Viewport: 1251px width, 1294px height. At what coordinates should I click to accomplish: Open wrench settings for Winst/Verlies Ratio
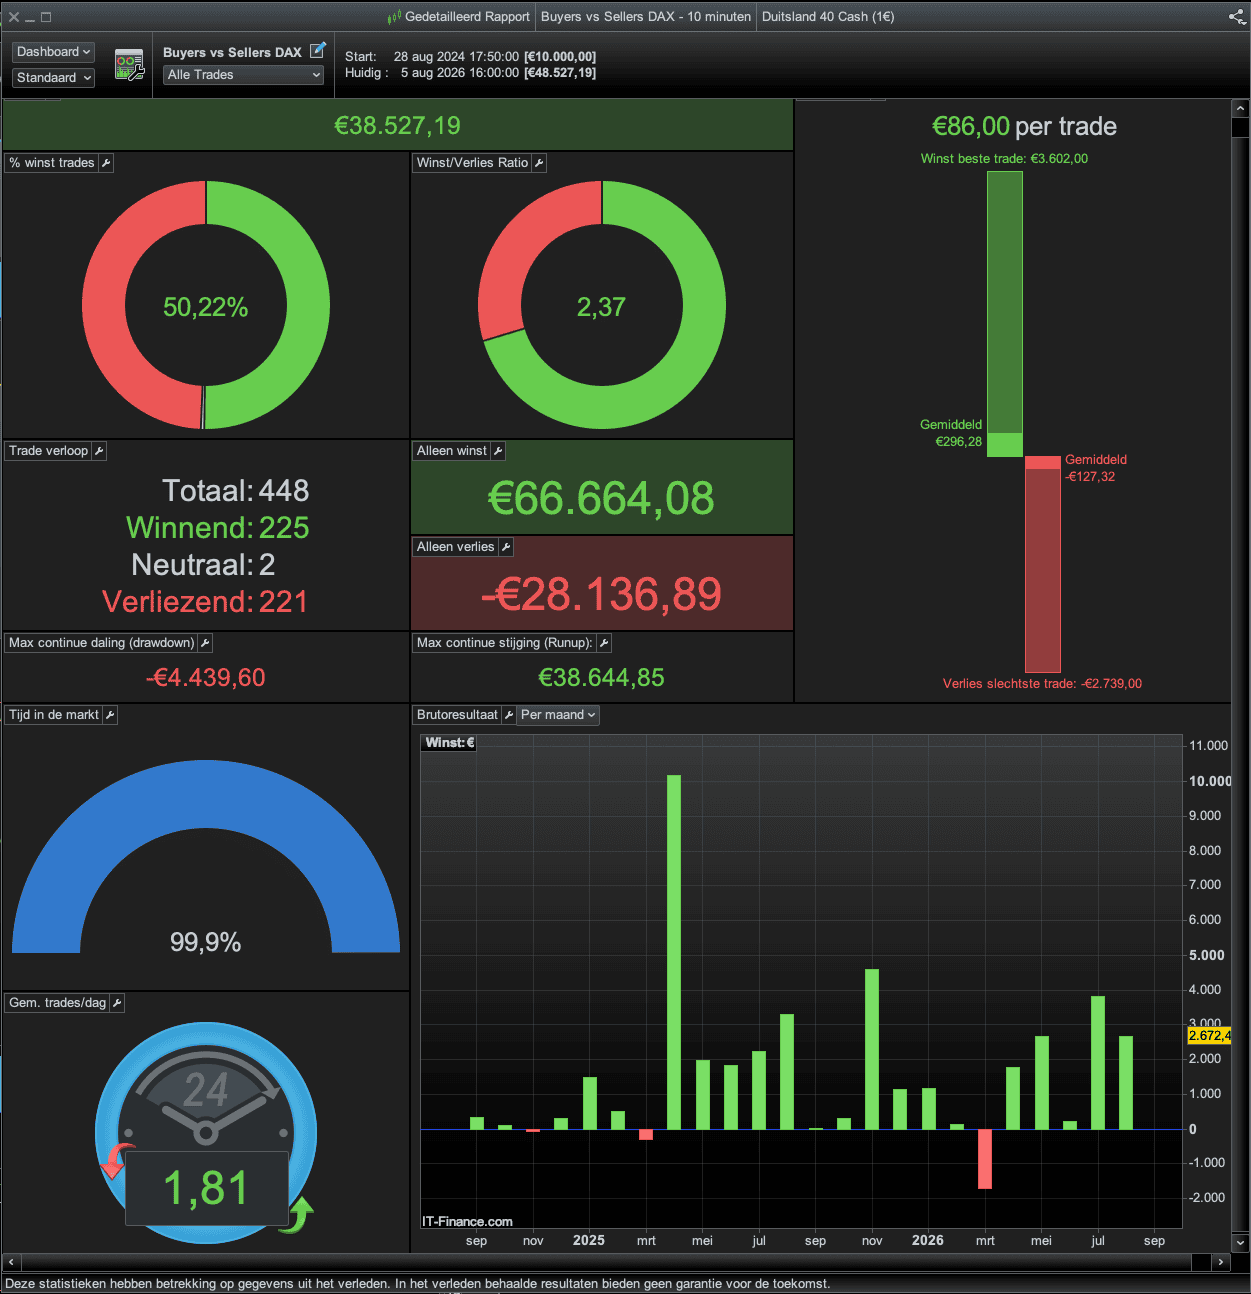539,163
